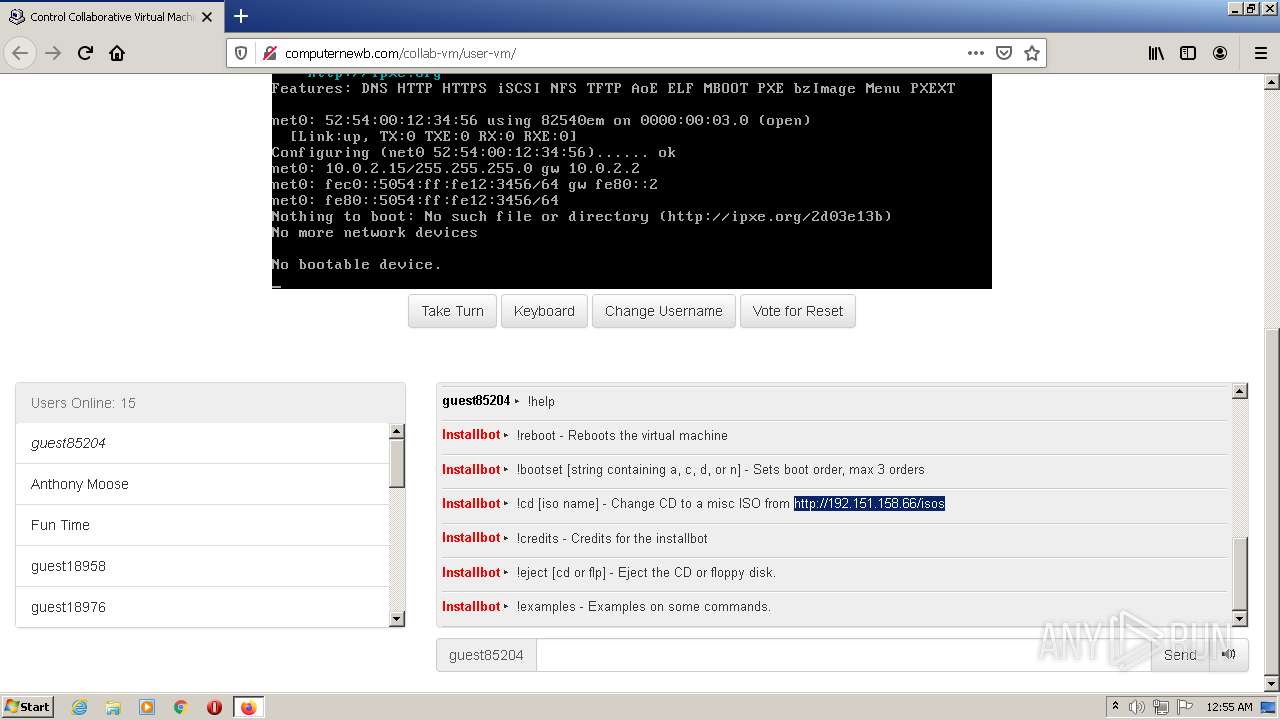Open the on-screen Keyboard
Viewport: 1280px width, 720px height.
pos(544,311)
